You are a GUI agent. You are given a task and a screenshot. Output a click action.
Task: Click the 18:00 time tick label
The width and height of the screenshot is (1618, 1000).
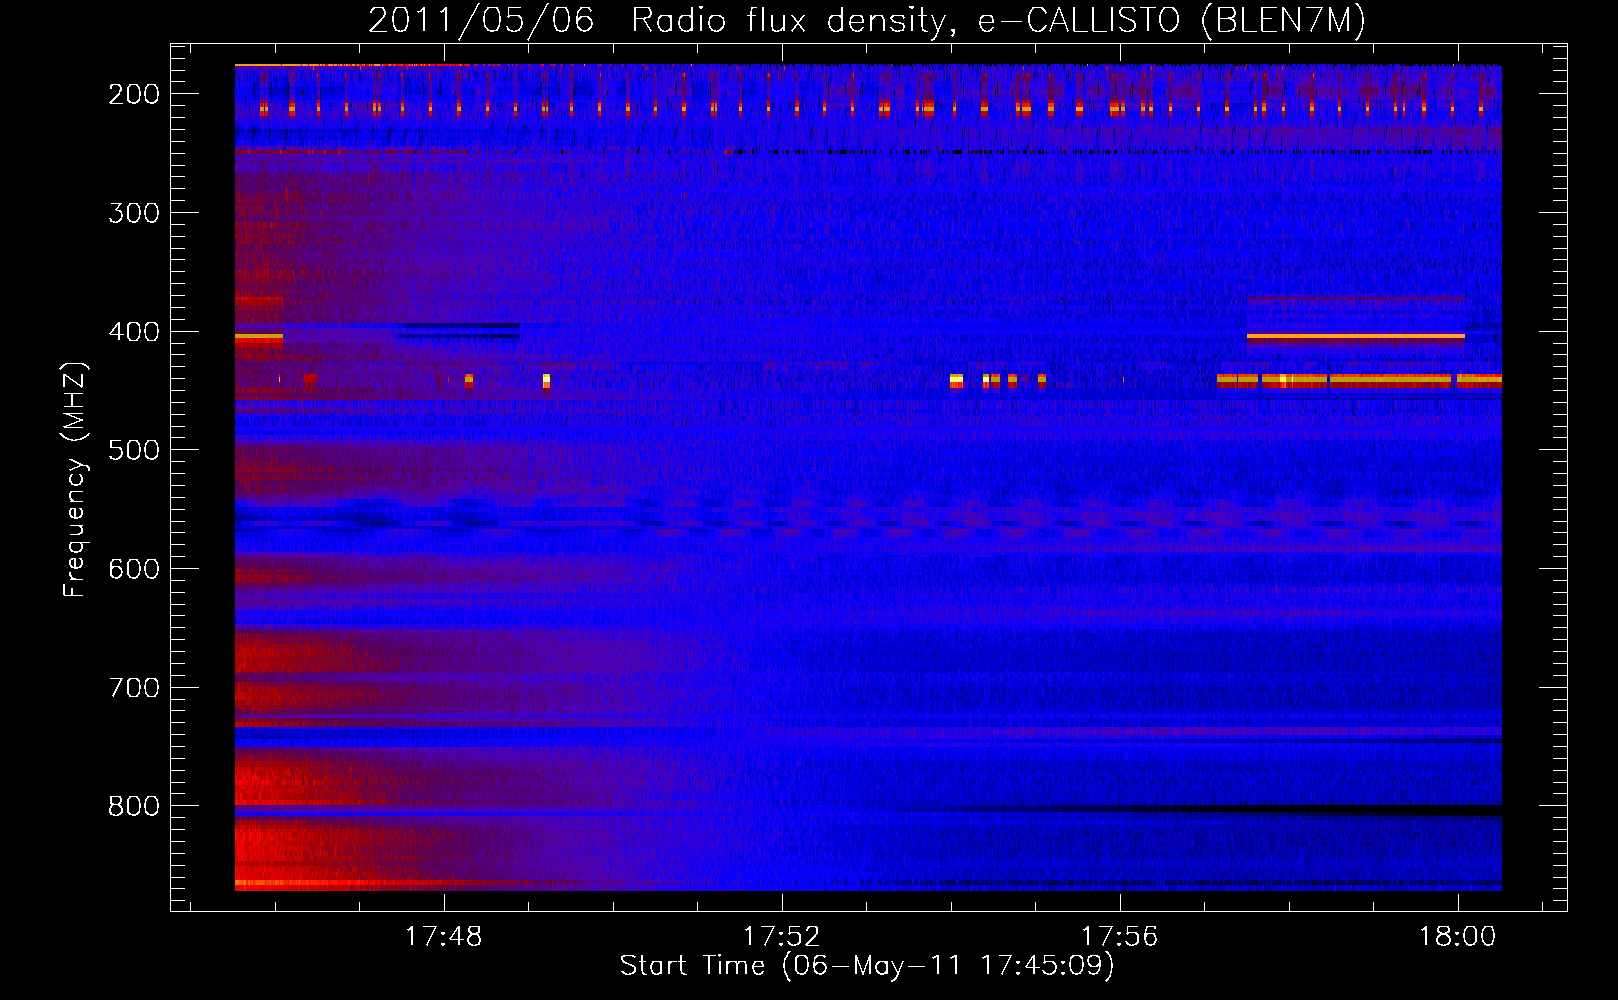pos(1457,936)
